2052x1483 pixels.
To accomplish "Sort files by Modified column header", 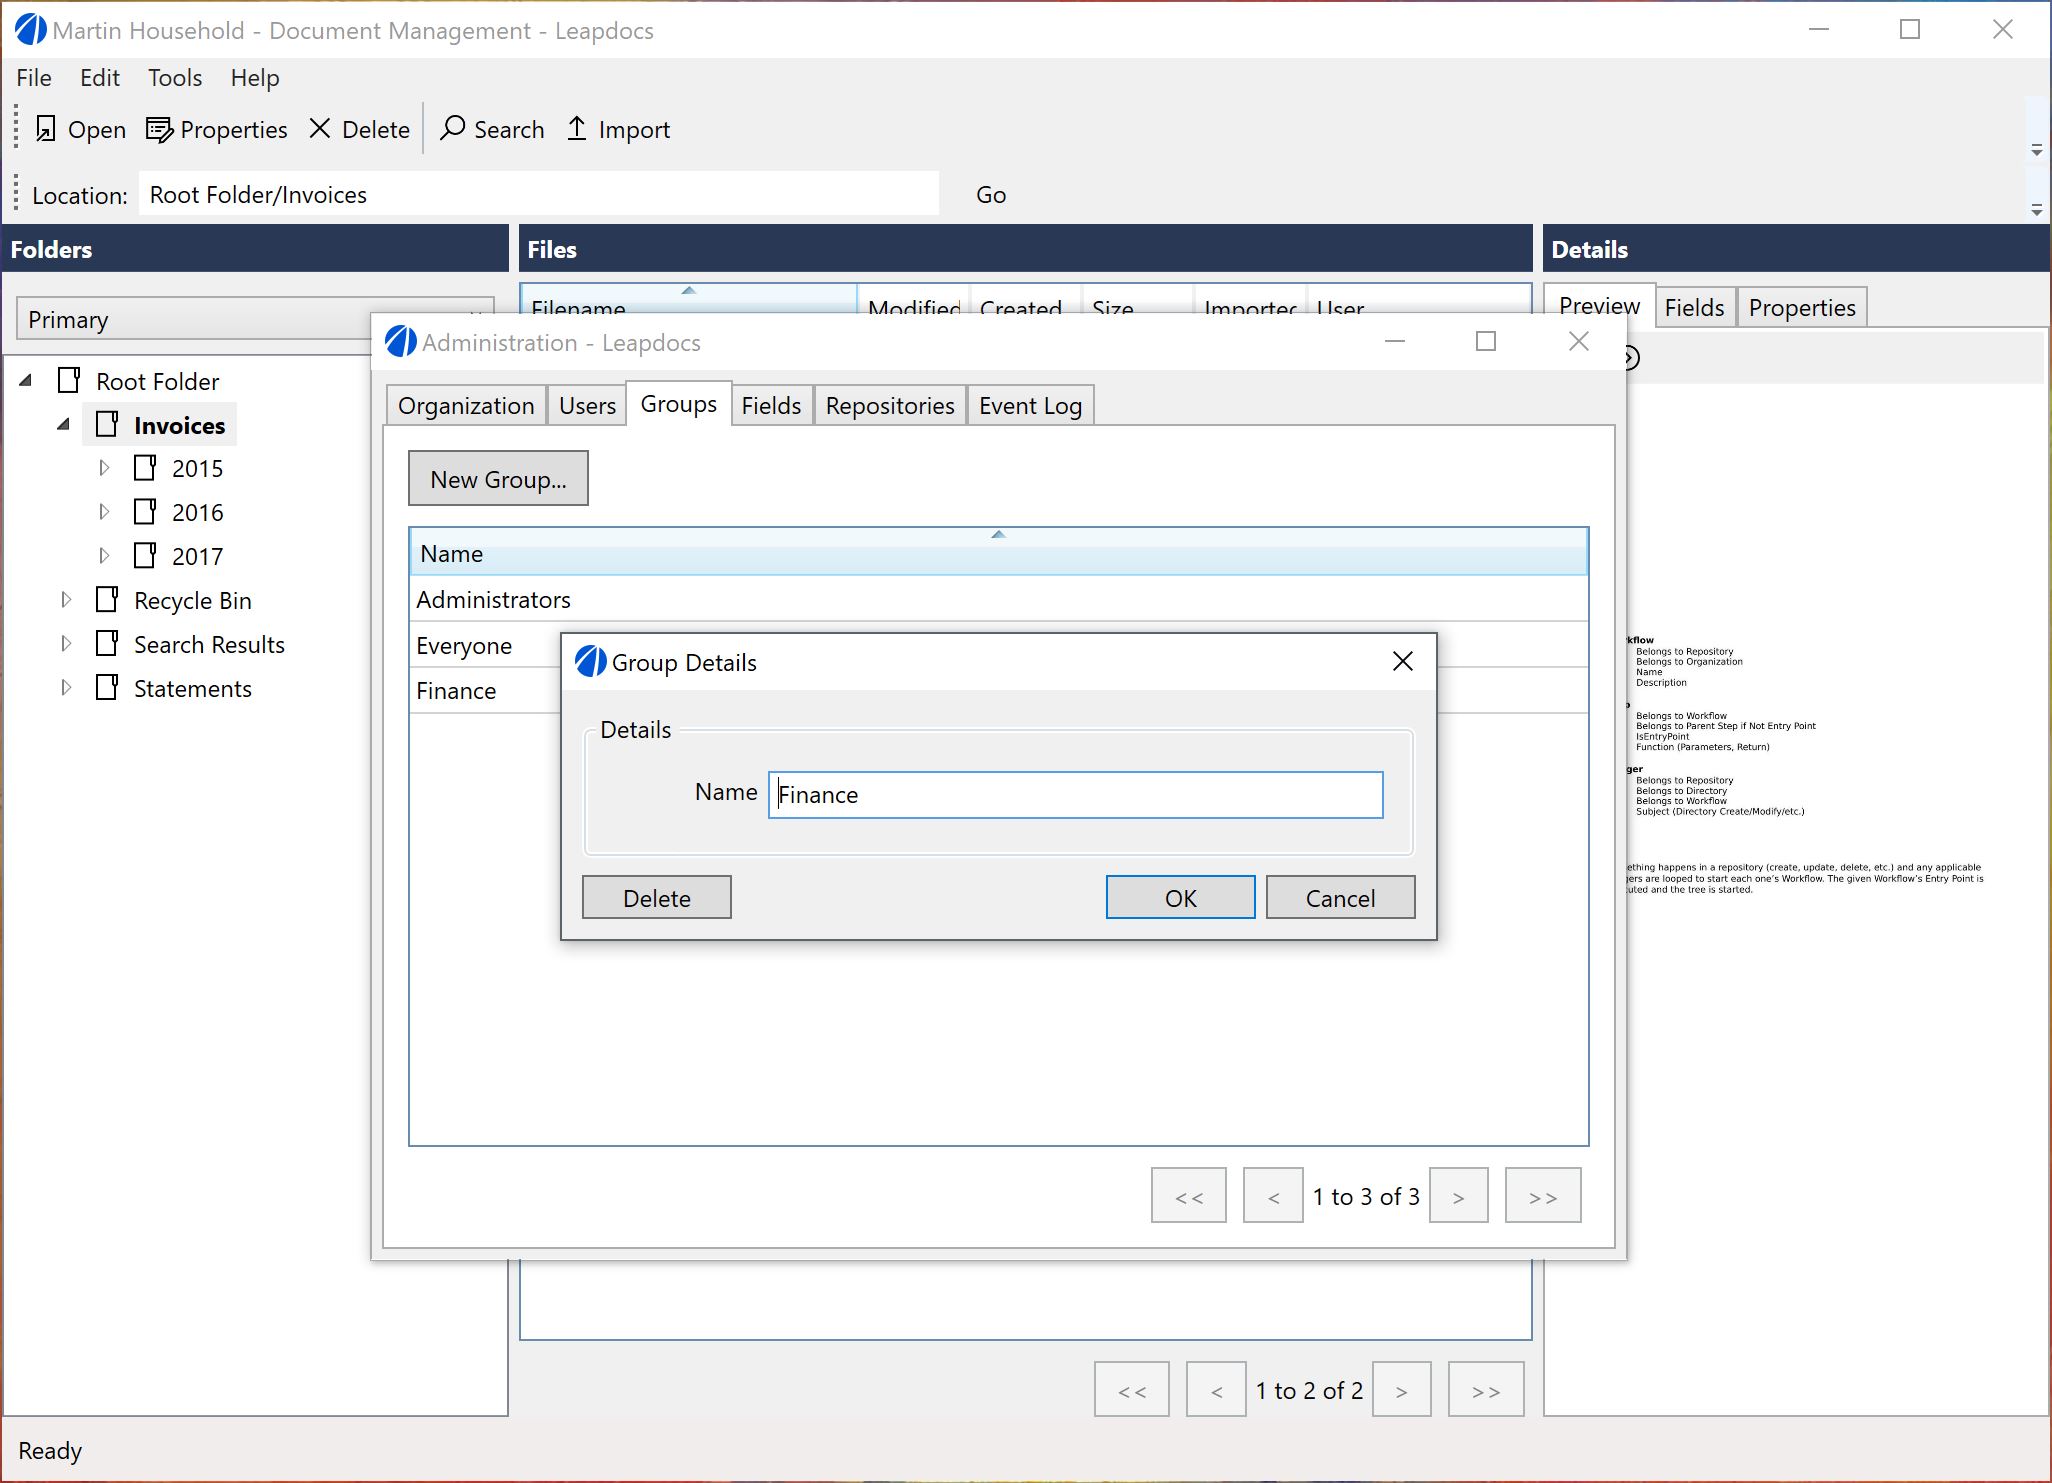I will coord(914,302).
